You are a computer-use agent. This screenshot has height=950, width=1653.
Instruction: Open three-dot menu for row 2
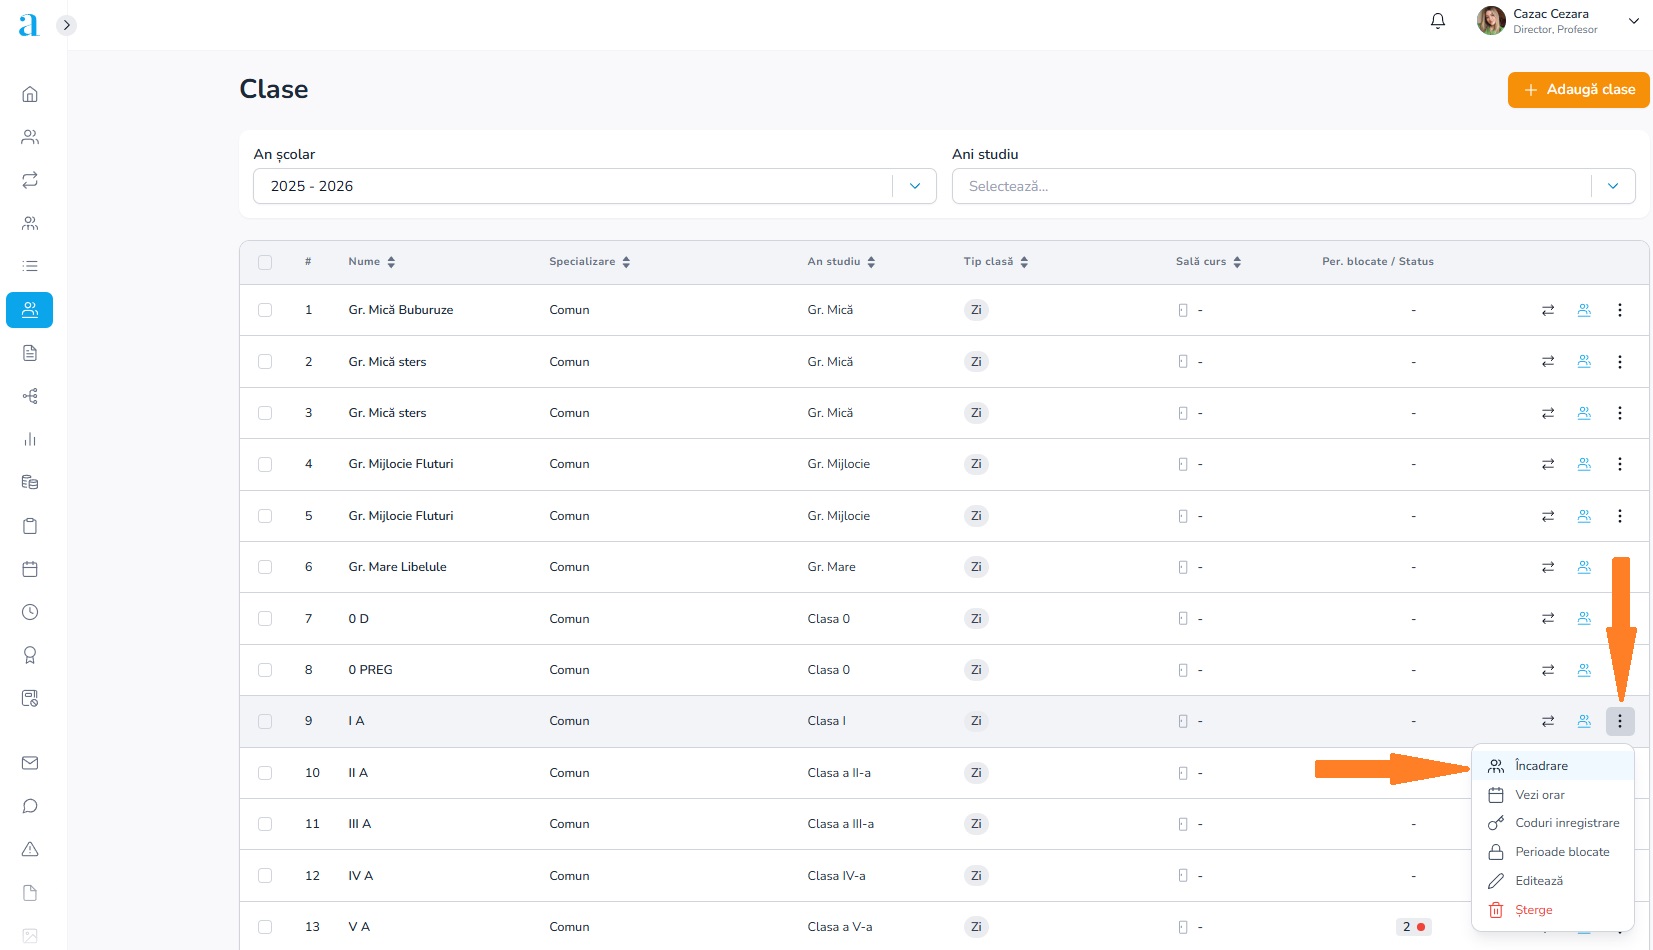point(1619,362)
